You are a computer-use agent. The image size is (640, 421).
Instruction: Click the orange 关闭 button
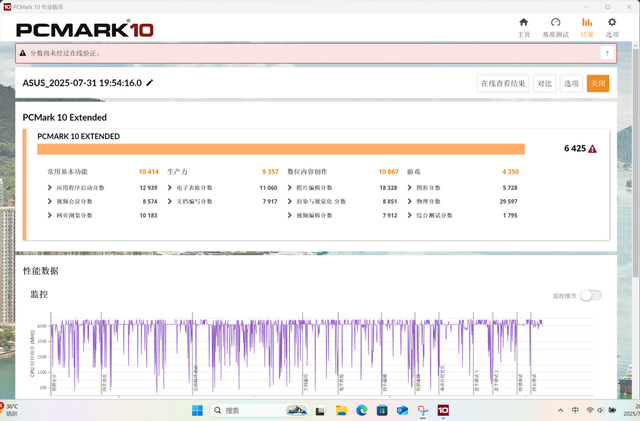pos(598,83)
